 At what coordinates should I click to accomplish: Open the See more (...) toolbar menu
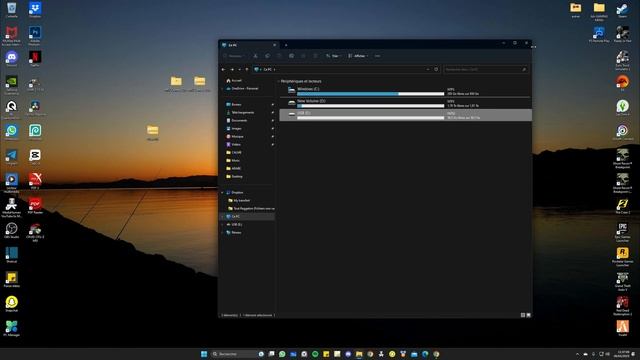378,56
